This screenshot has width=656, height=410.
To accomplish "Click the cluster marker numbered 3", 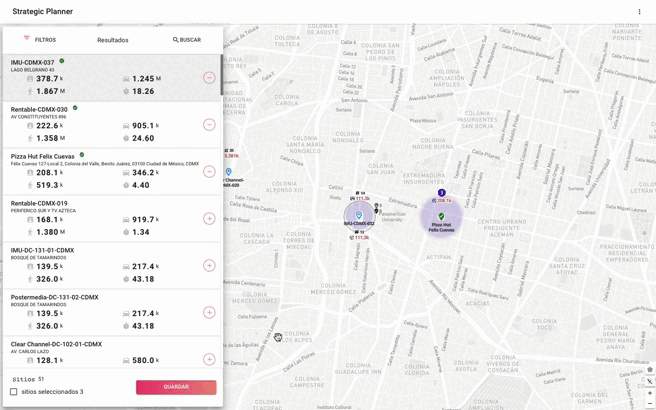I will 441,193.
